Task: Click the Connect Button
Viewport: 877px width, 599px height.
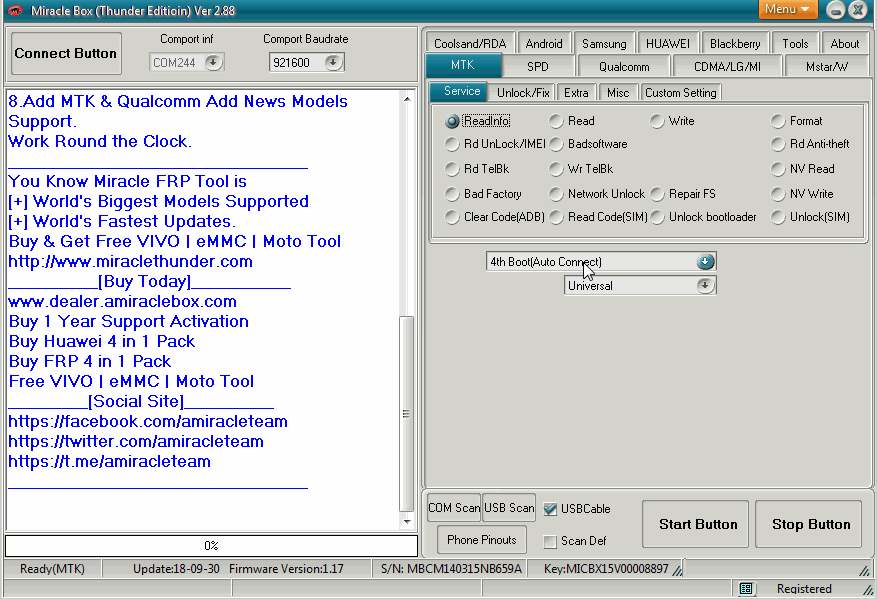Action: coord(66,53)
